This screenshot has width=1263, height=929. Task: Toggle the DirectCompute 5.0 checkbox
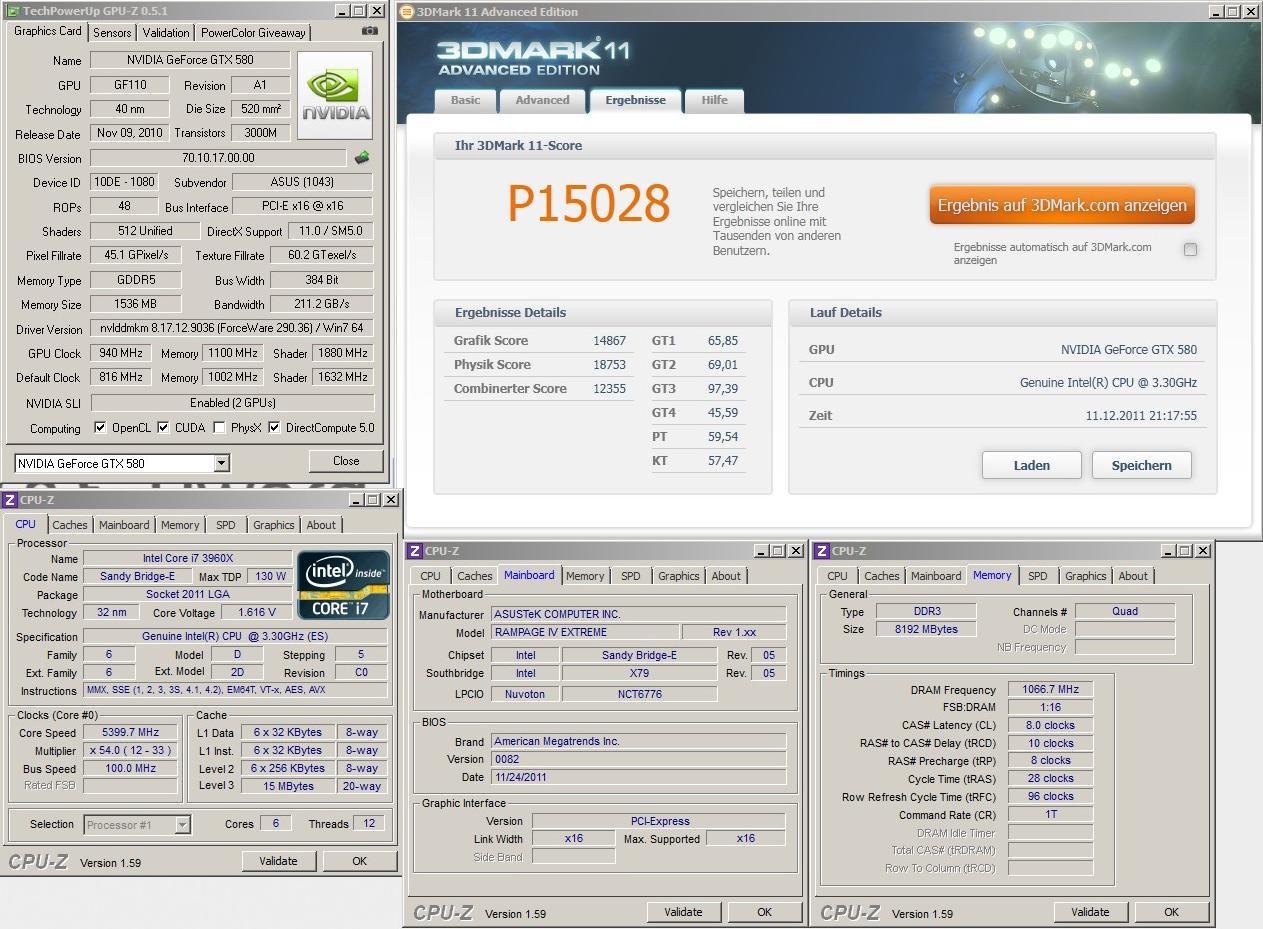[x=273, y=427]
